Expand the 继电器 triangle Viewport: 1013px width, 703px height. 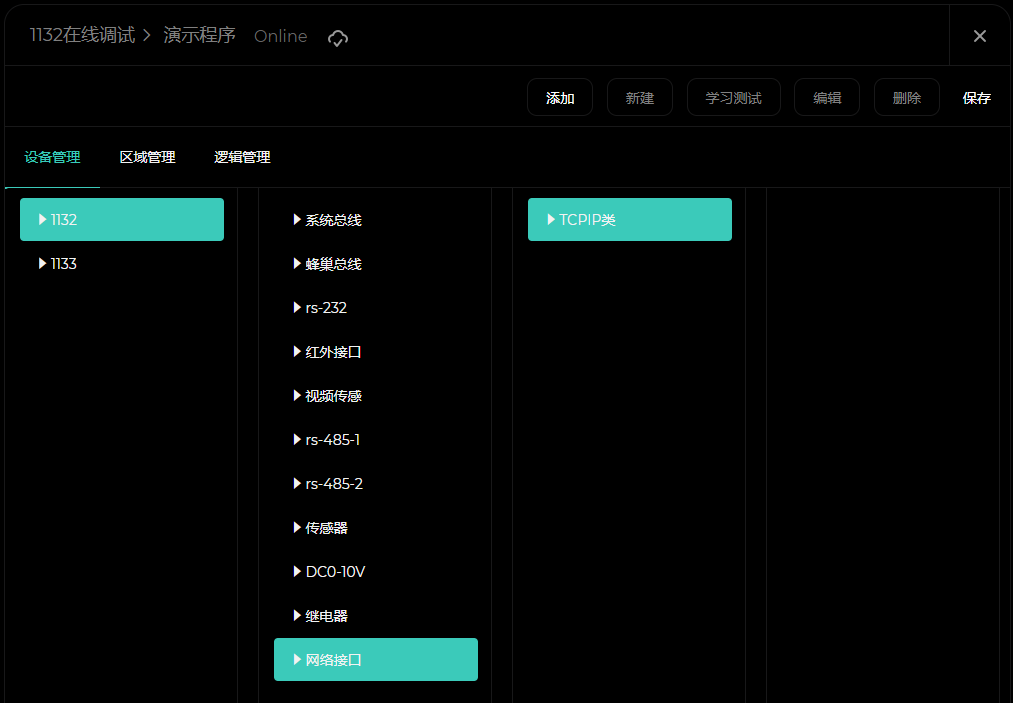point(297,616)
